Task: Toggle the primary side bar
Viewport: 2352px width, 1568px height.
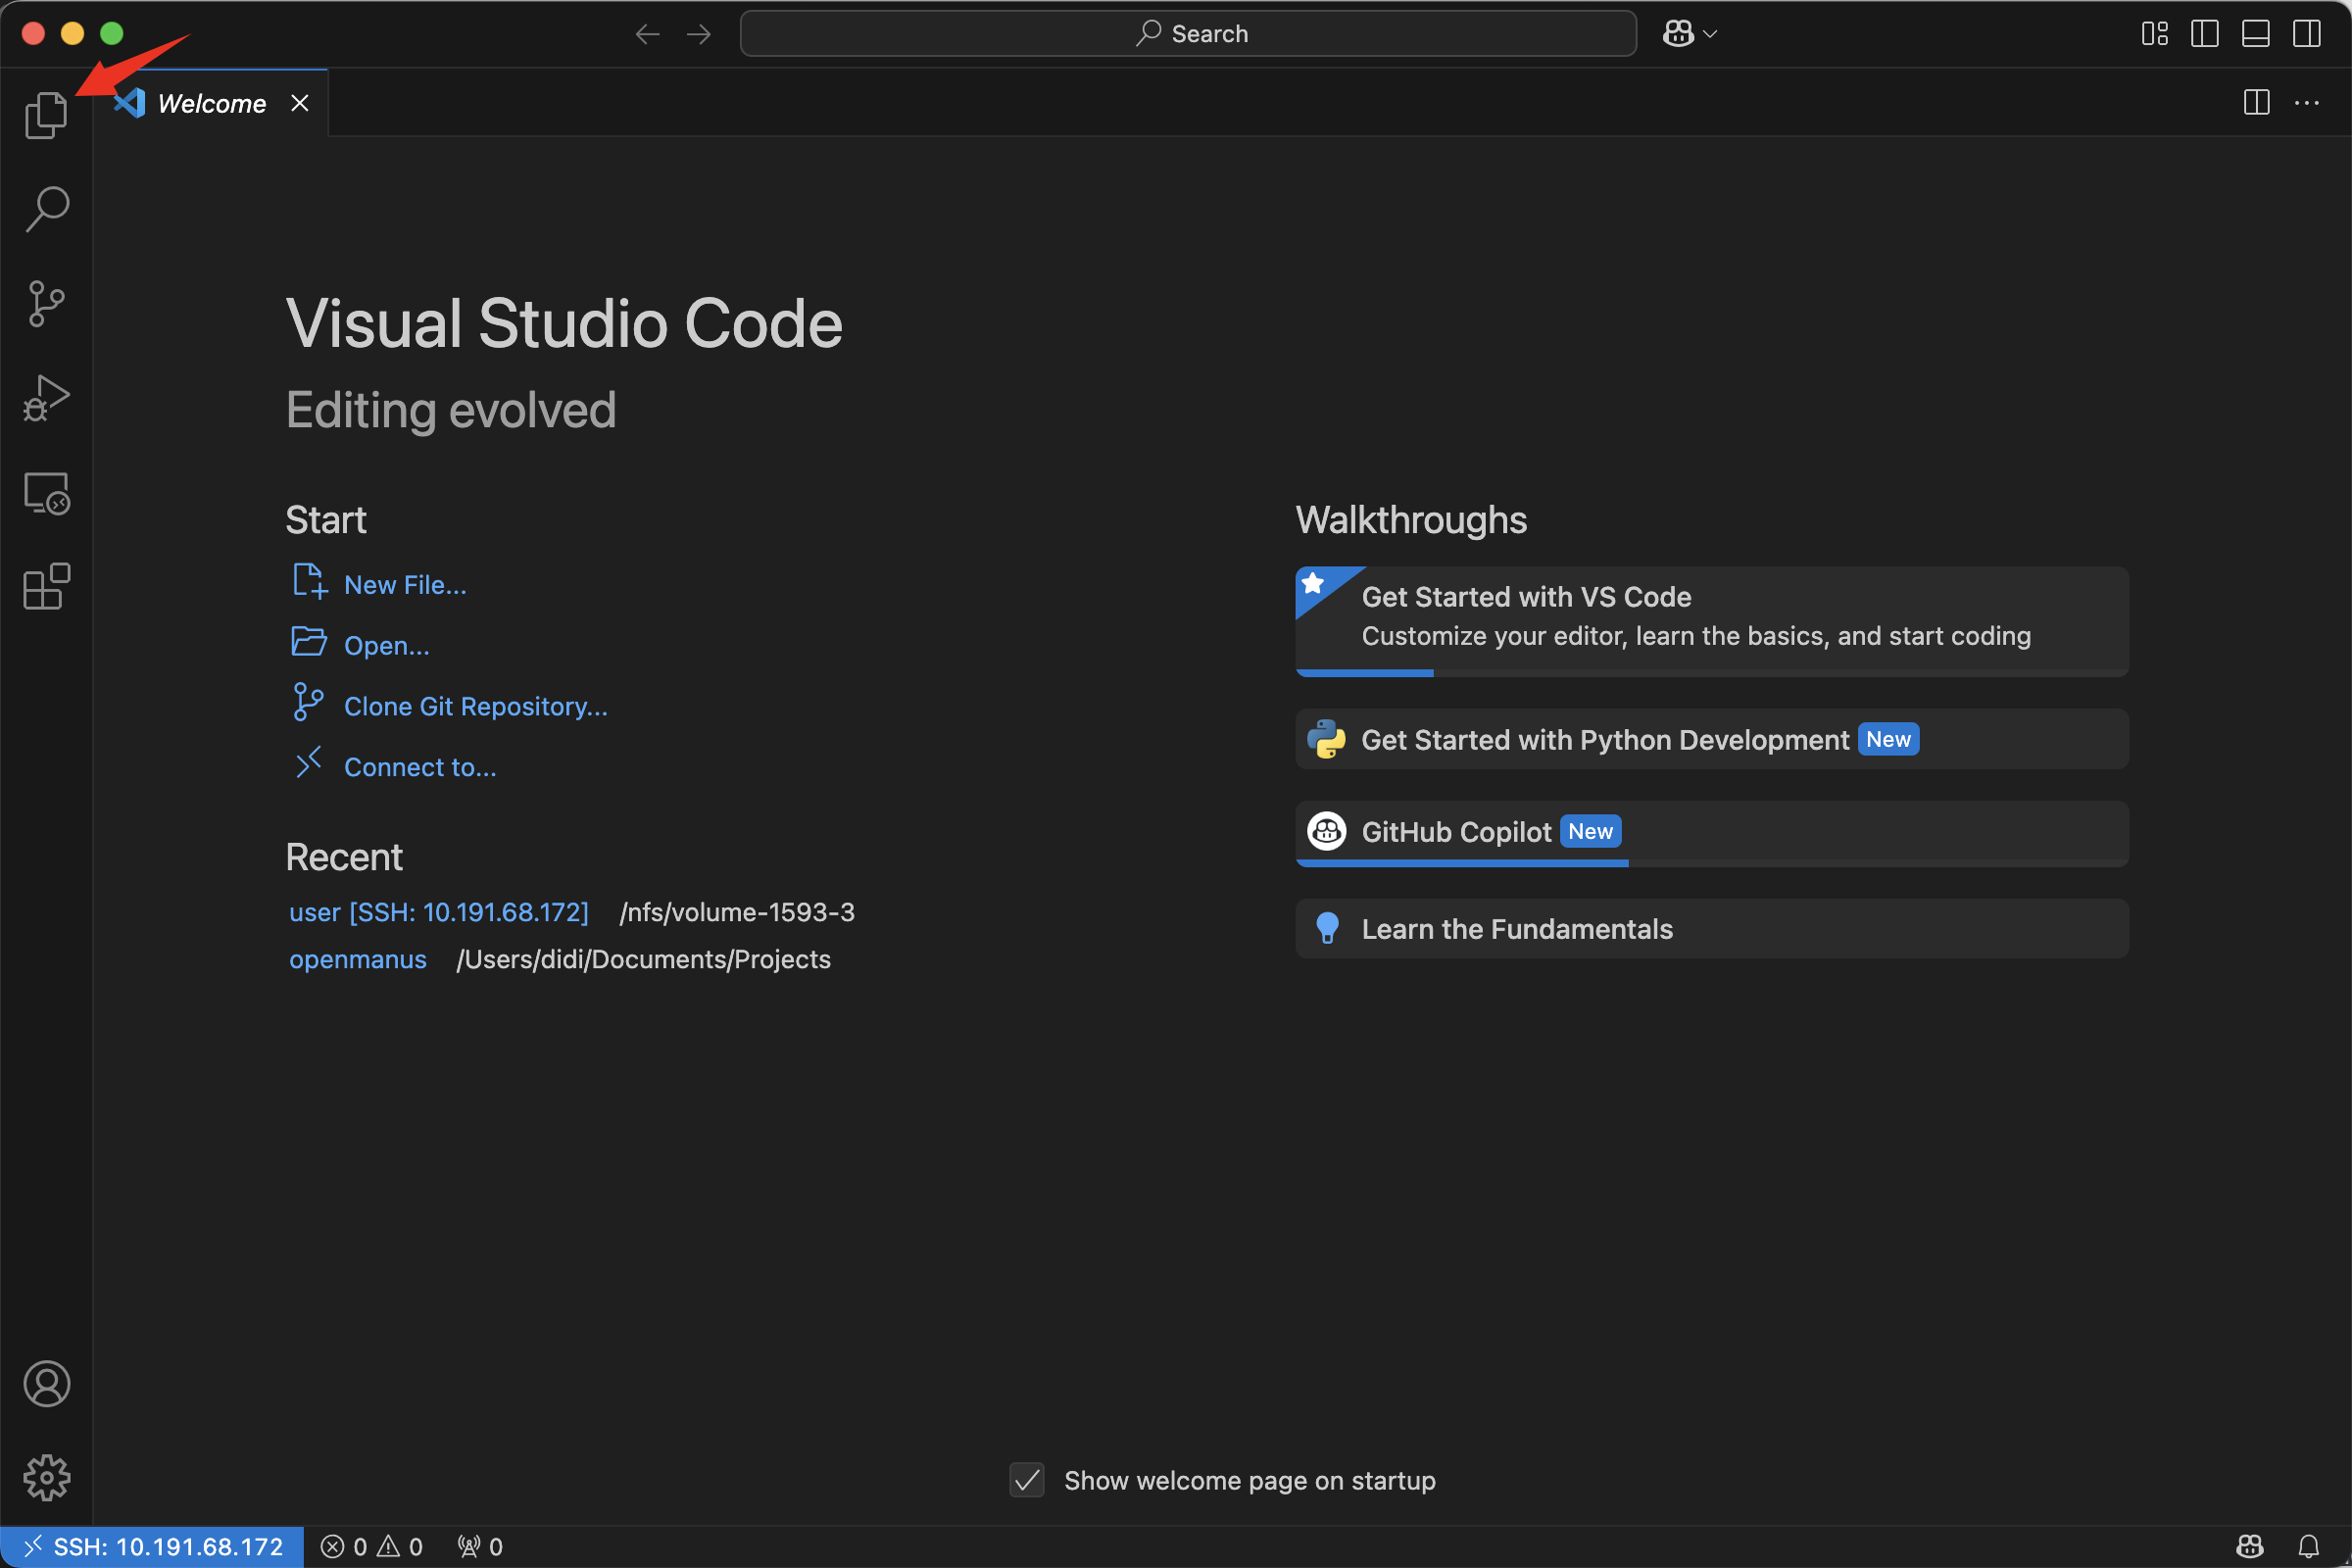Action: click(x=2205, y=34)
